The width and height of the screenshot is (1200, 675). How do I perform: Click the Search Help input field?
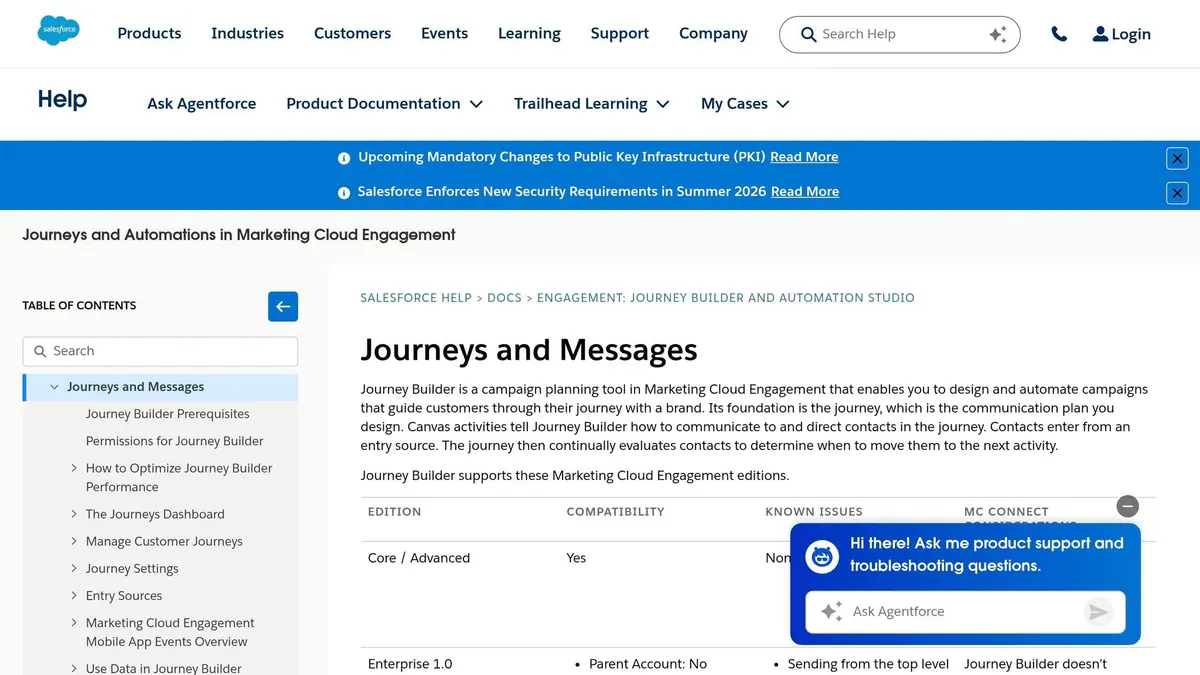pos(900,34)
